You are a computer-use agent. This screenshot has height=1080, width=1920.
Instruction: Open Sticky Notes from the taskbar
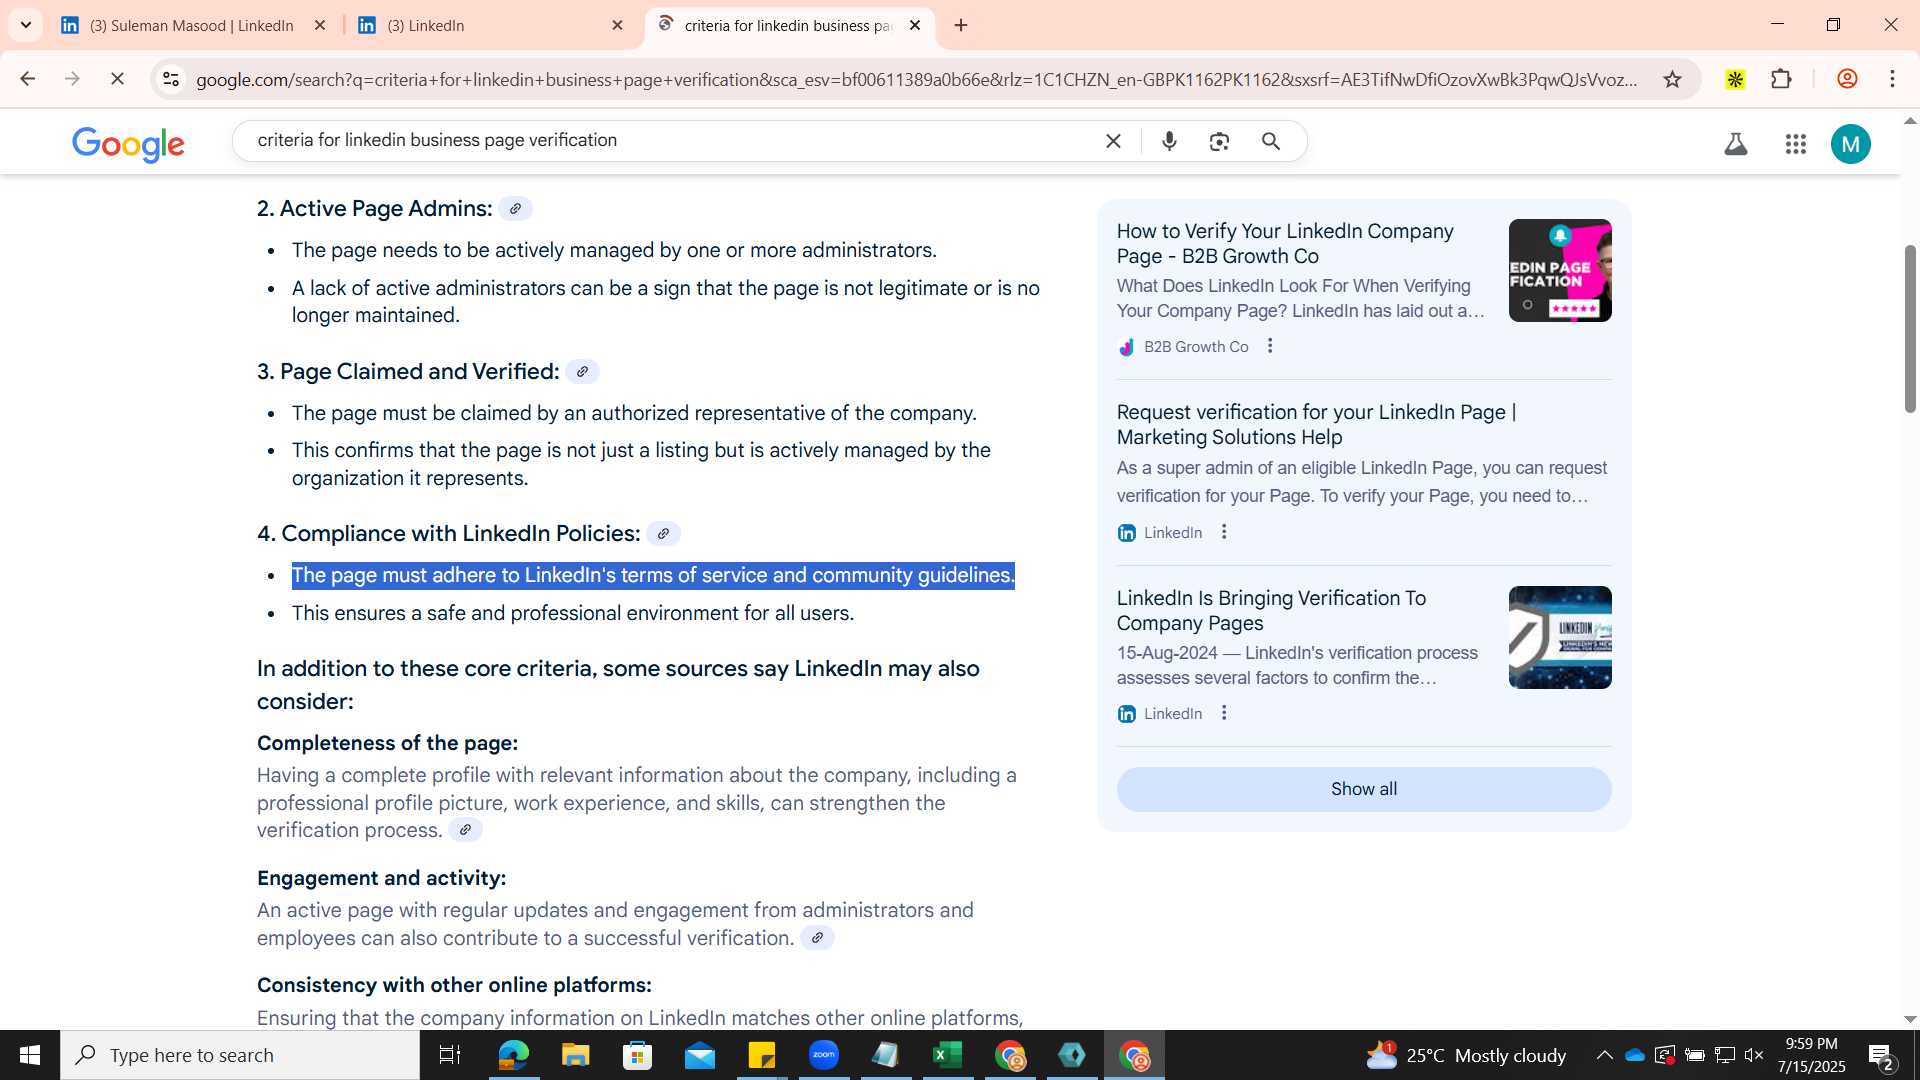762,1055
